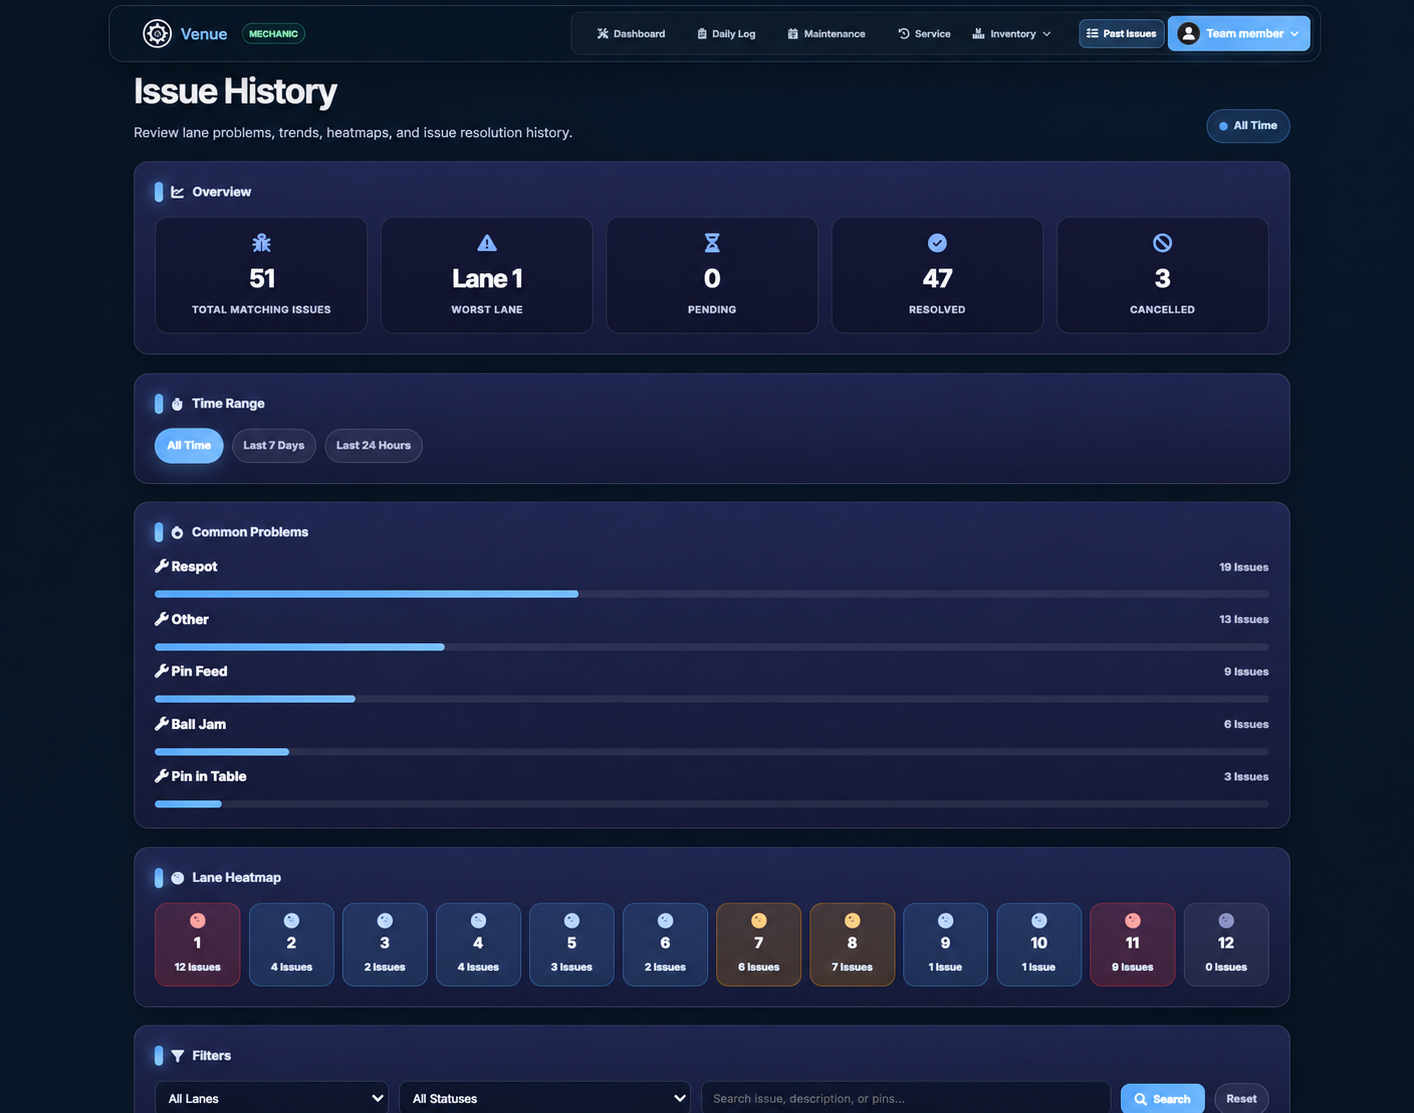This screenshot has width=1414, height=1113.
Task: Click the cancelled circle-slash icon
Action: [1162, 243]
